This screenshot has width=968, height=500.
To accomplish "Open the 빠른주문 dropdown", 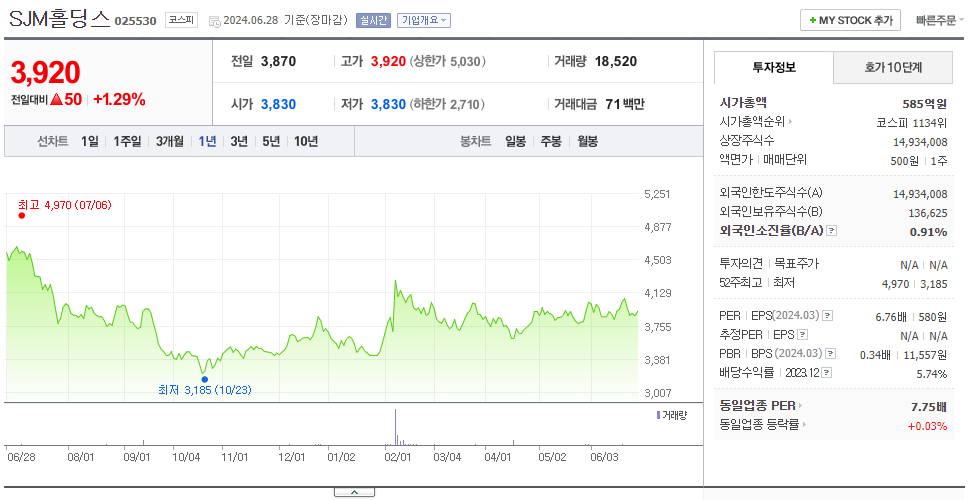I will [940, 20].
